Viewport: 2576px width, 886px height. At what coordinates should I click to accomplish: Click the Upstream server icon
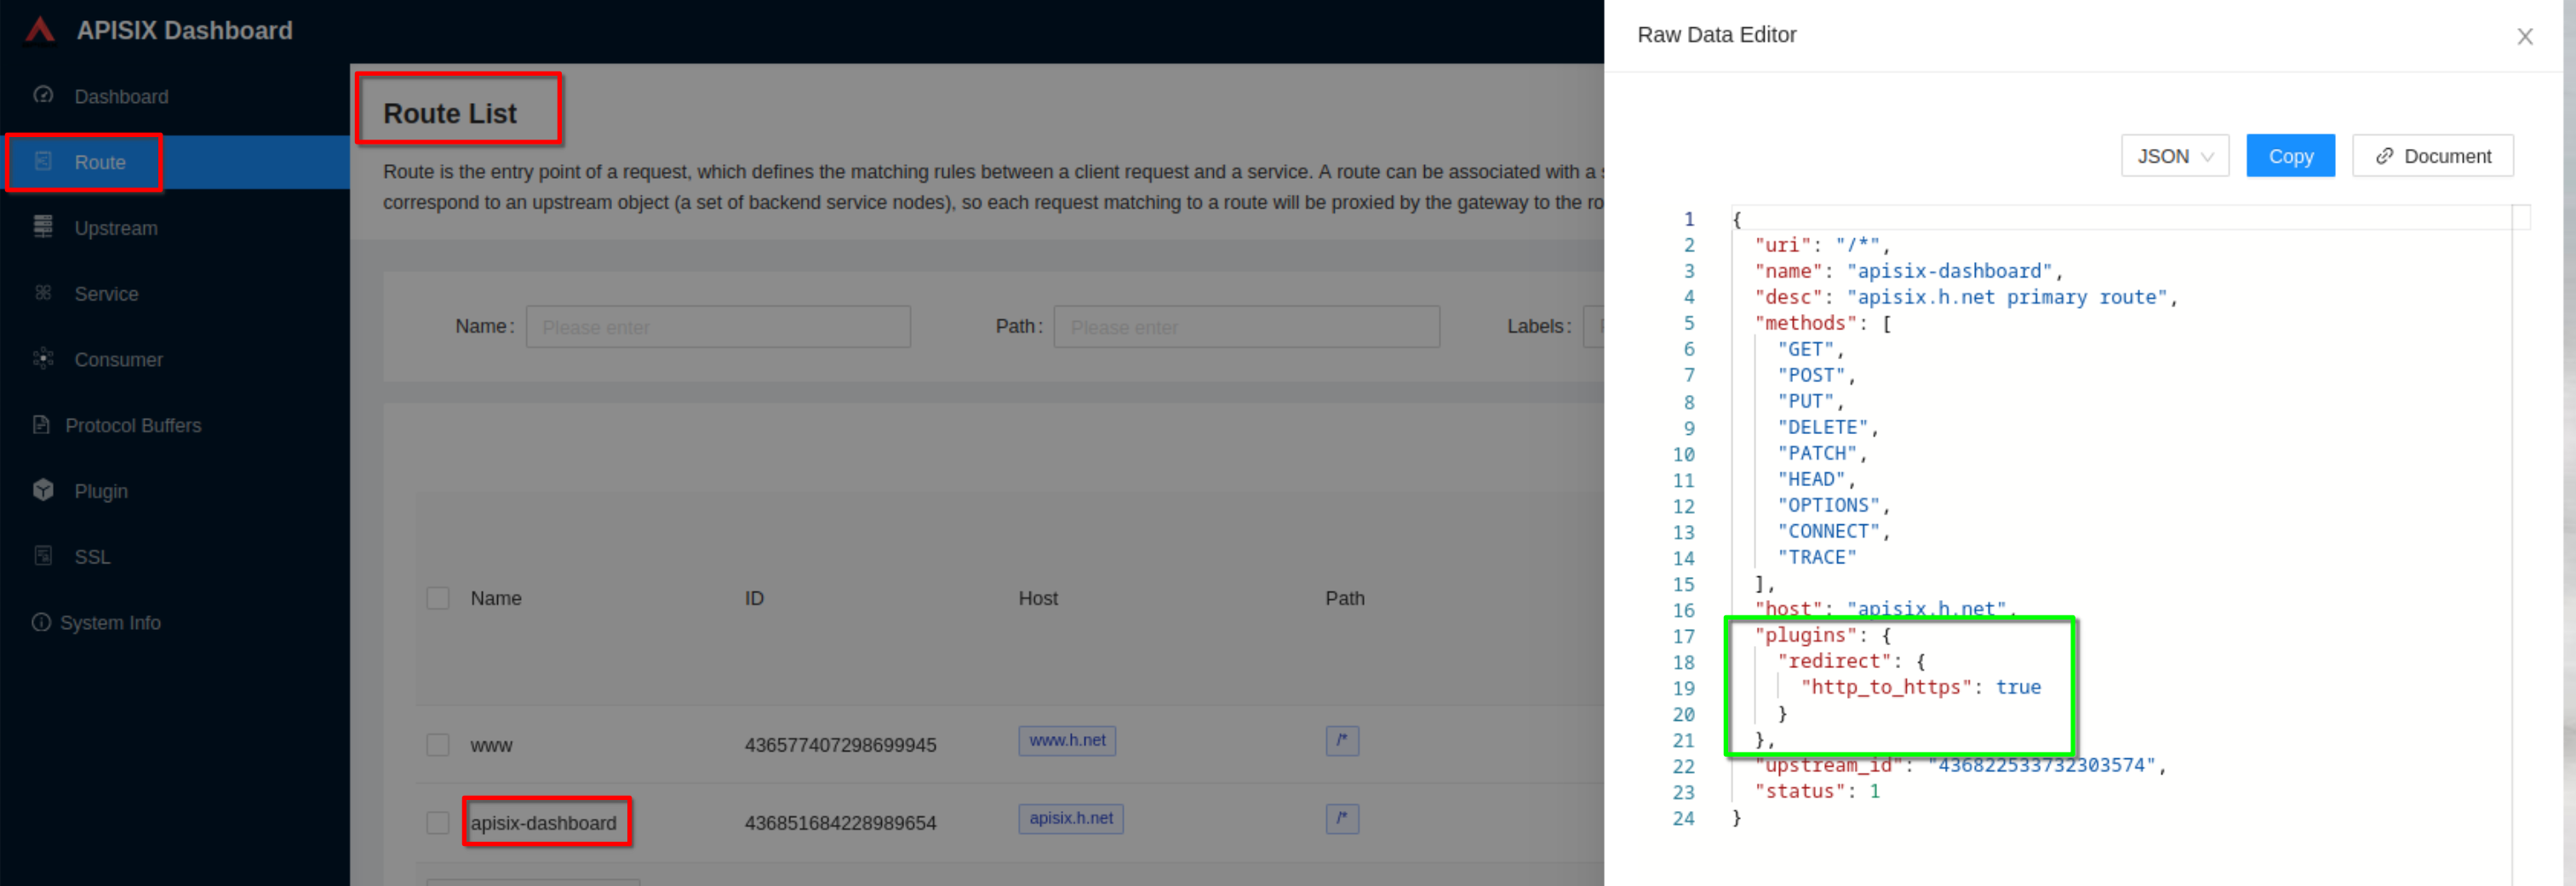(x=43, y=227)
